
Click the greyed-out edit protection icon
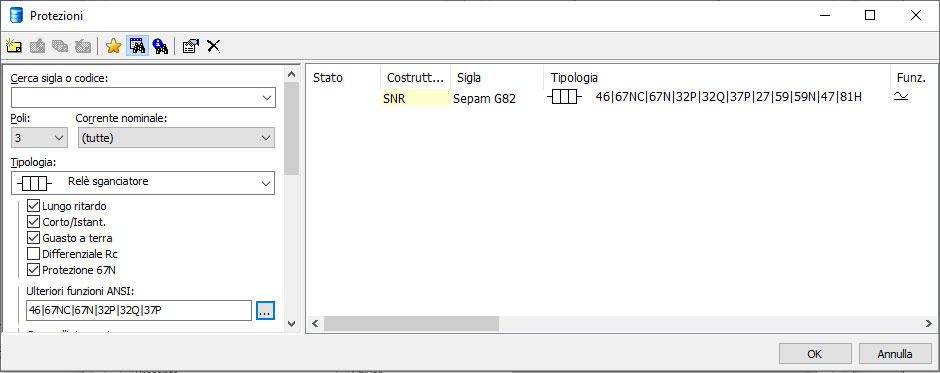[x=37, y=46]
